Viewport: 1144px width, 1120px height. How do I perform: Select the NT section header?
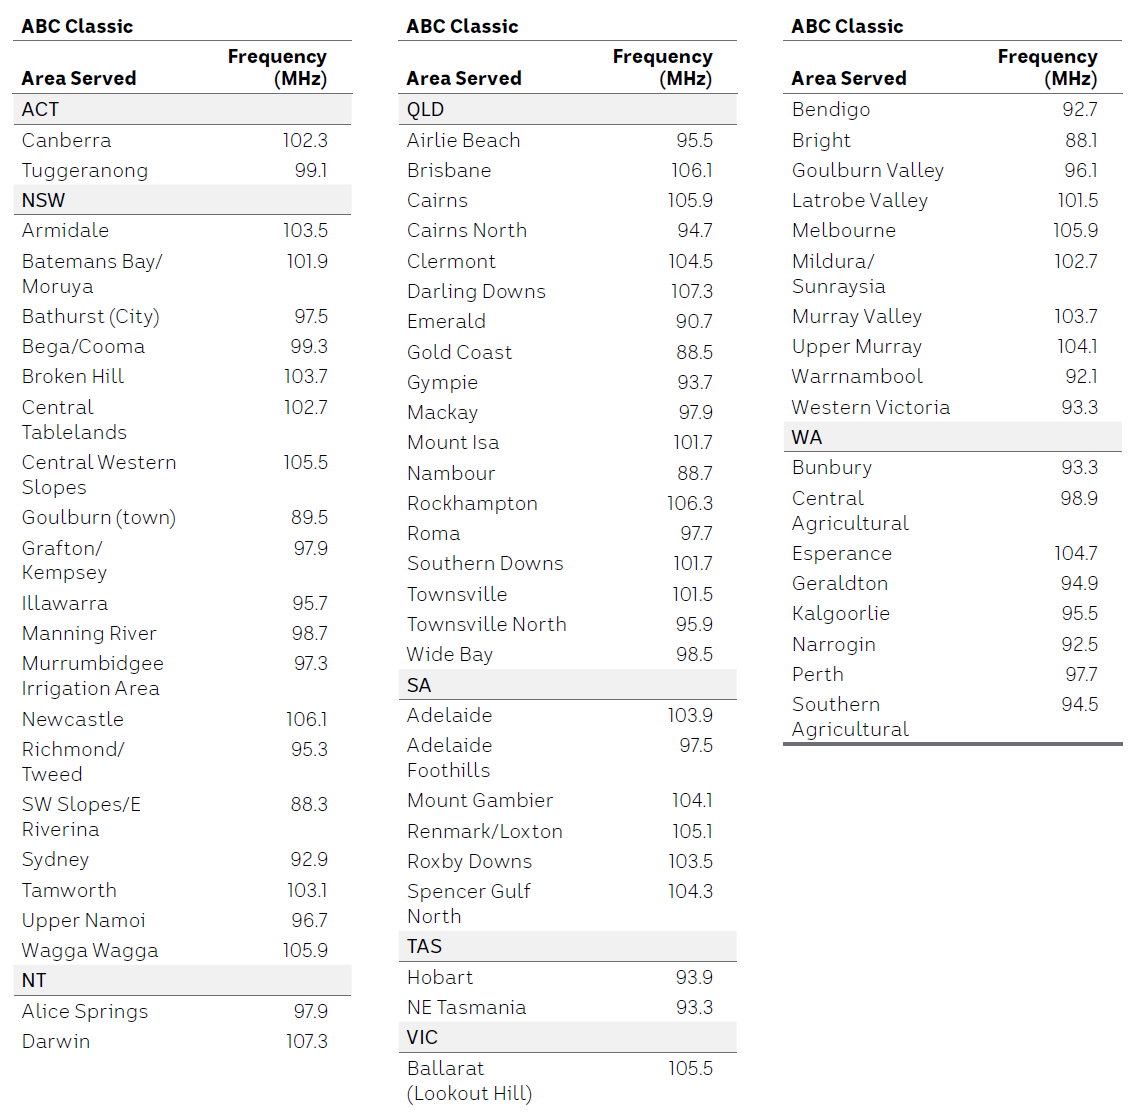pyautogui.click(x=182, y=980)
